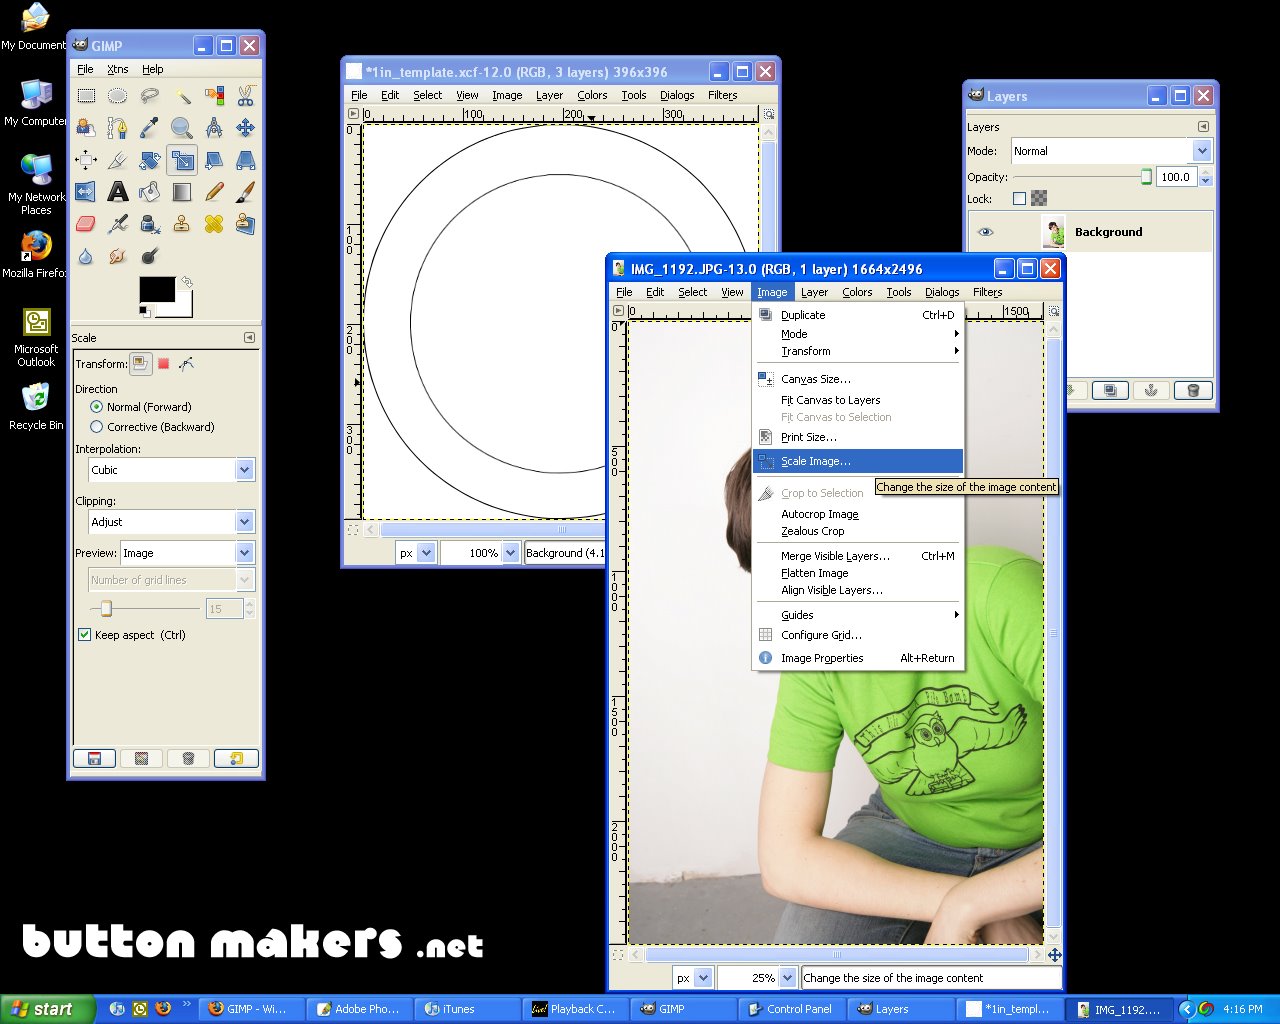Activate the Text tool
The height and width of the screenshot is (1024, 1280).
coord(118,192)
